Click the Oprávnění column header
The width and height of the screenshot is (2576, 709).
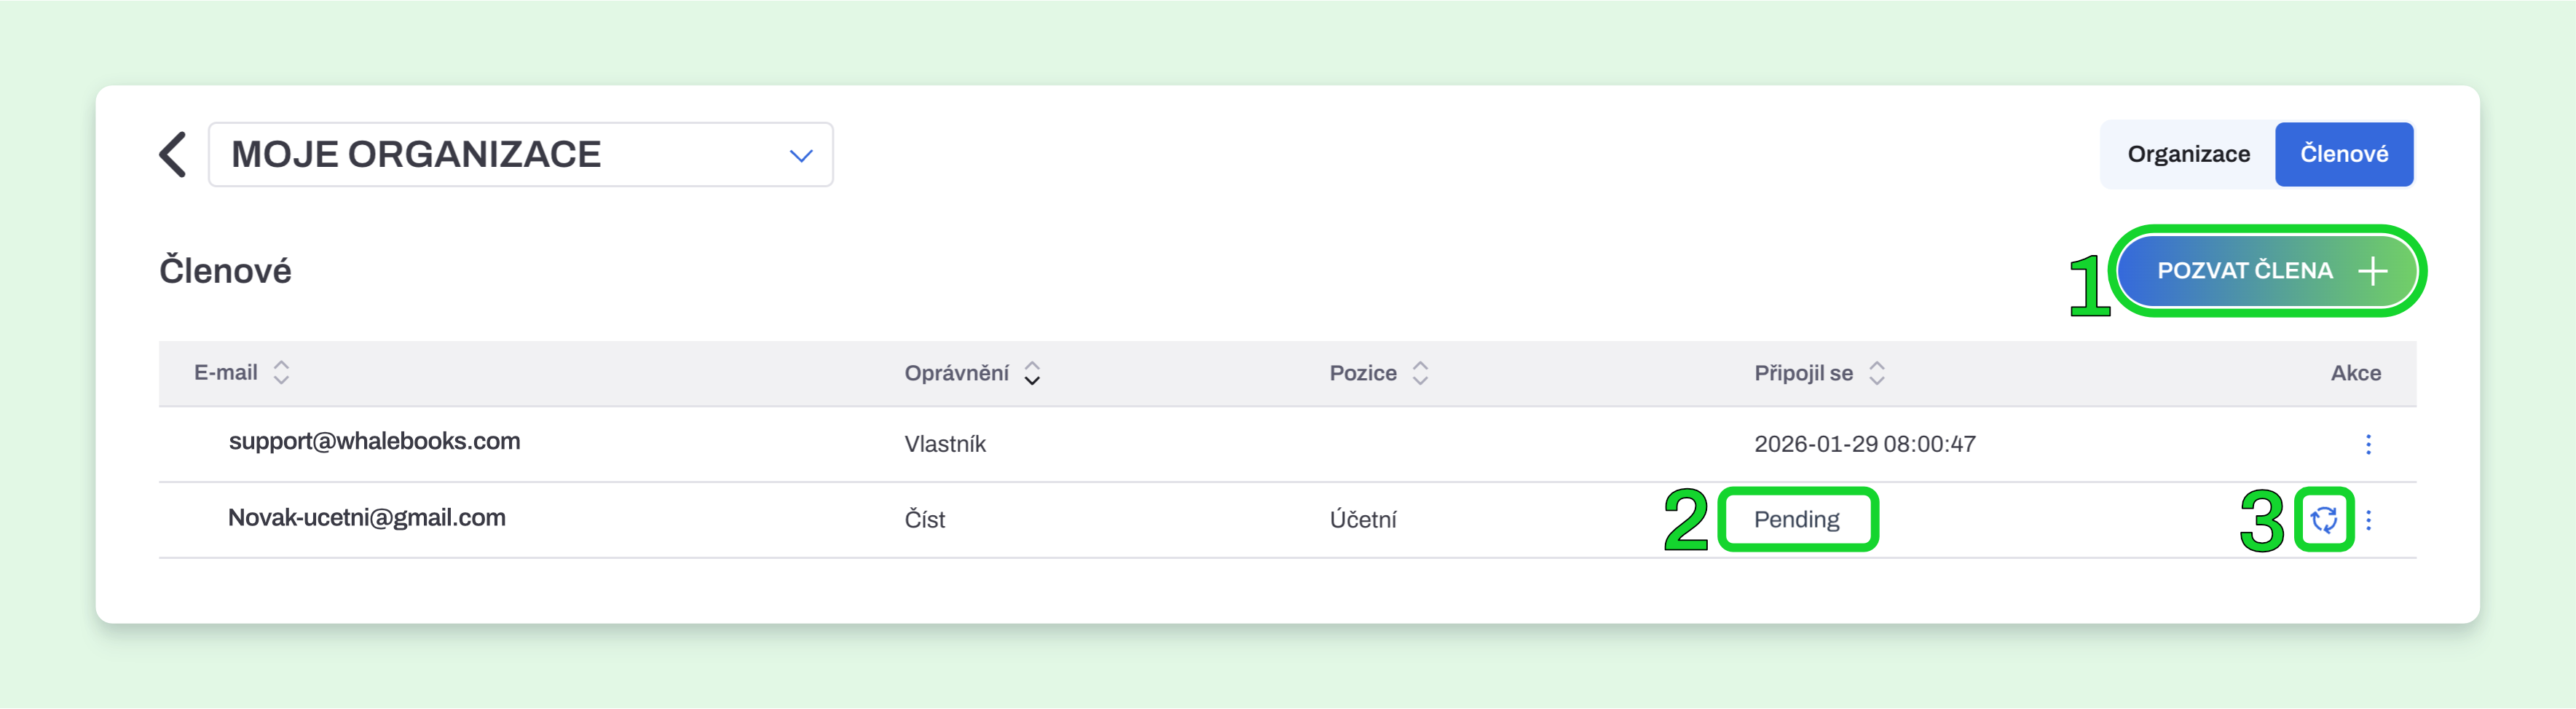956,373
